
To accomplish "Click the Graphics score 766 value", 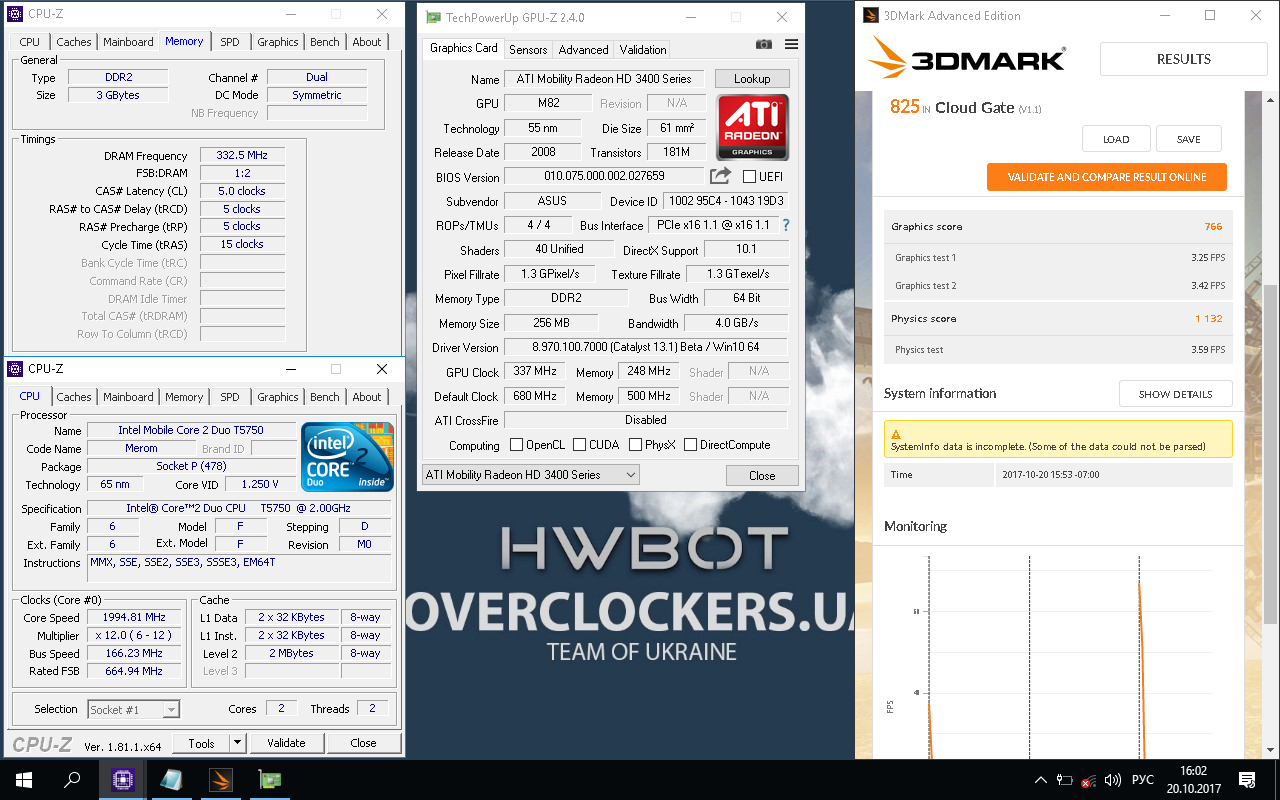I will click(1213, 227).
